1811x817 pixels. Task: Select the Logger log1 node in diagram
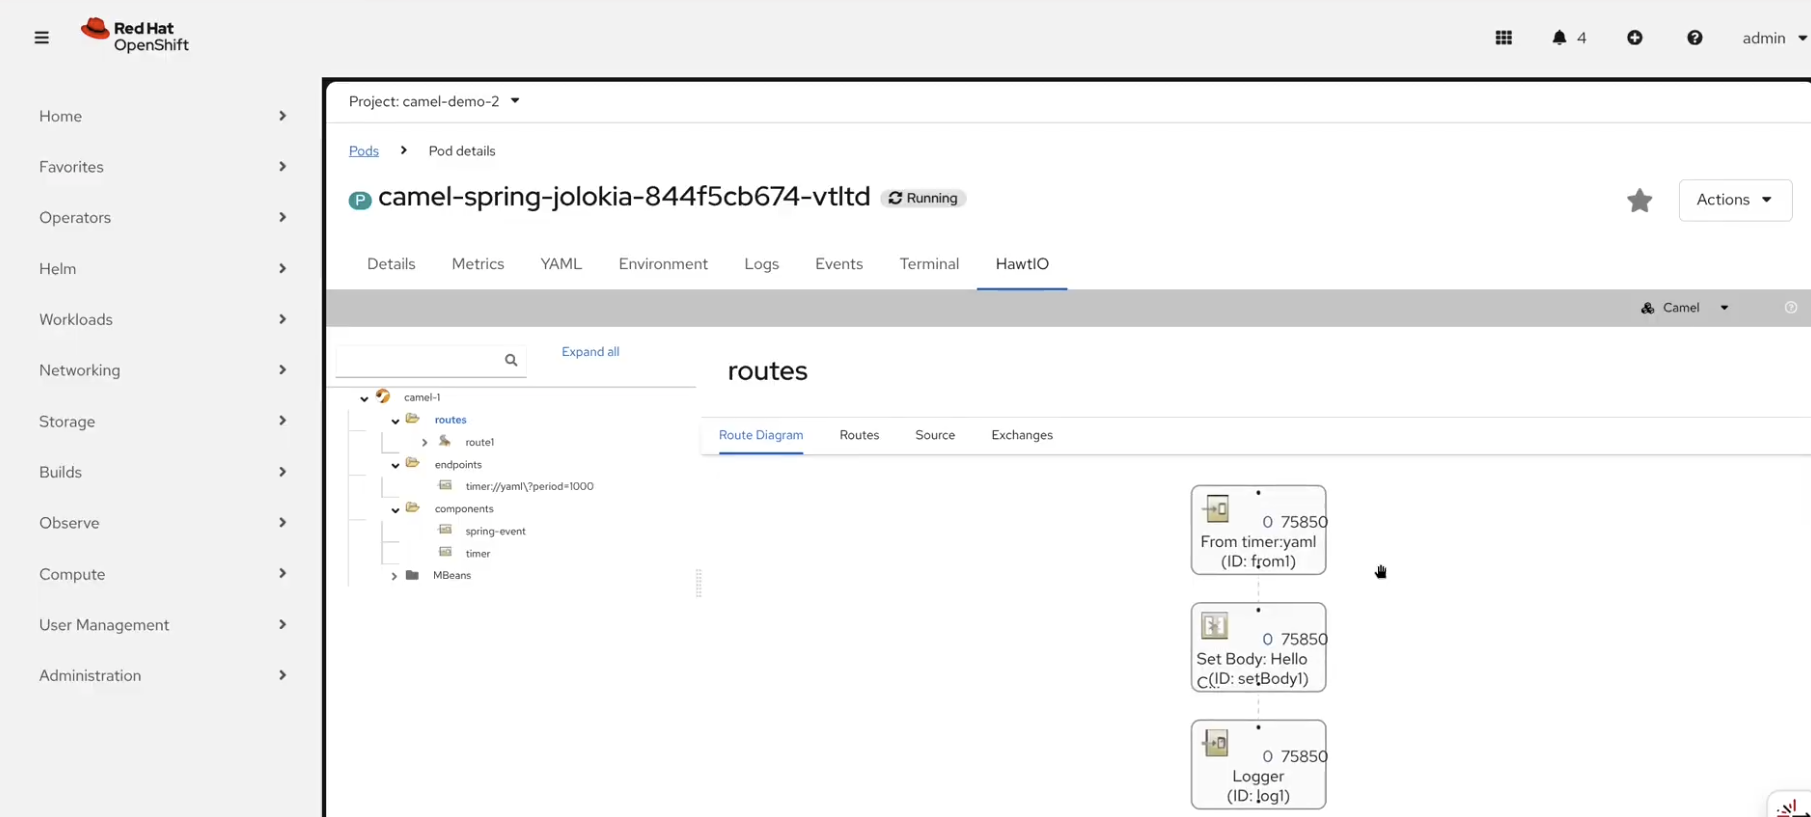click(x=1258, y=765)
